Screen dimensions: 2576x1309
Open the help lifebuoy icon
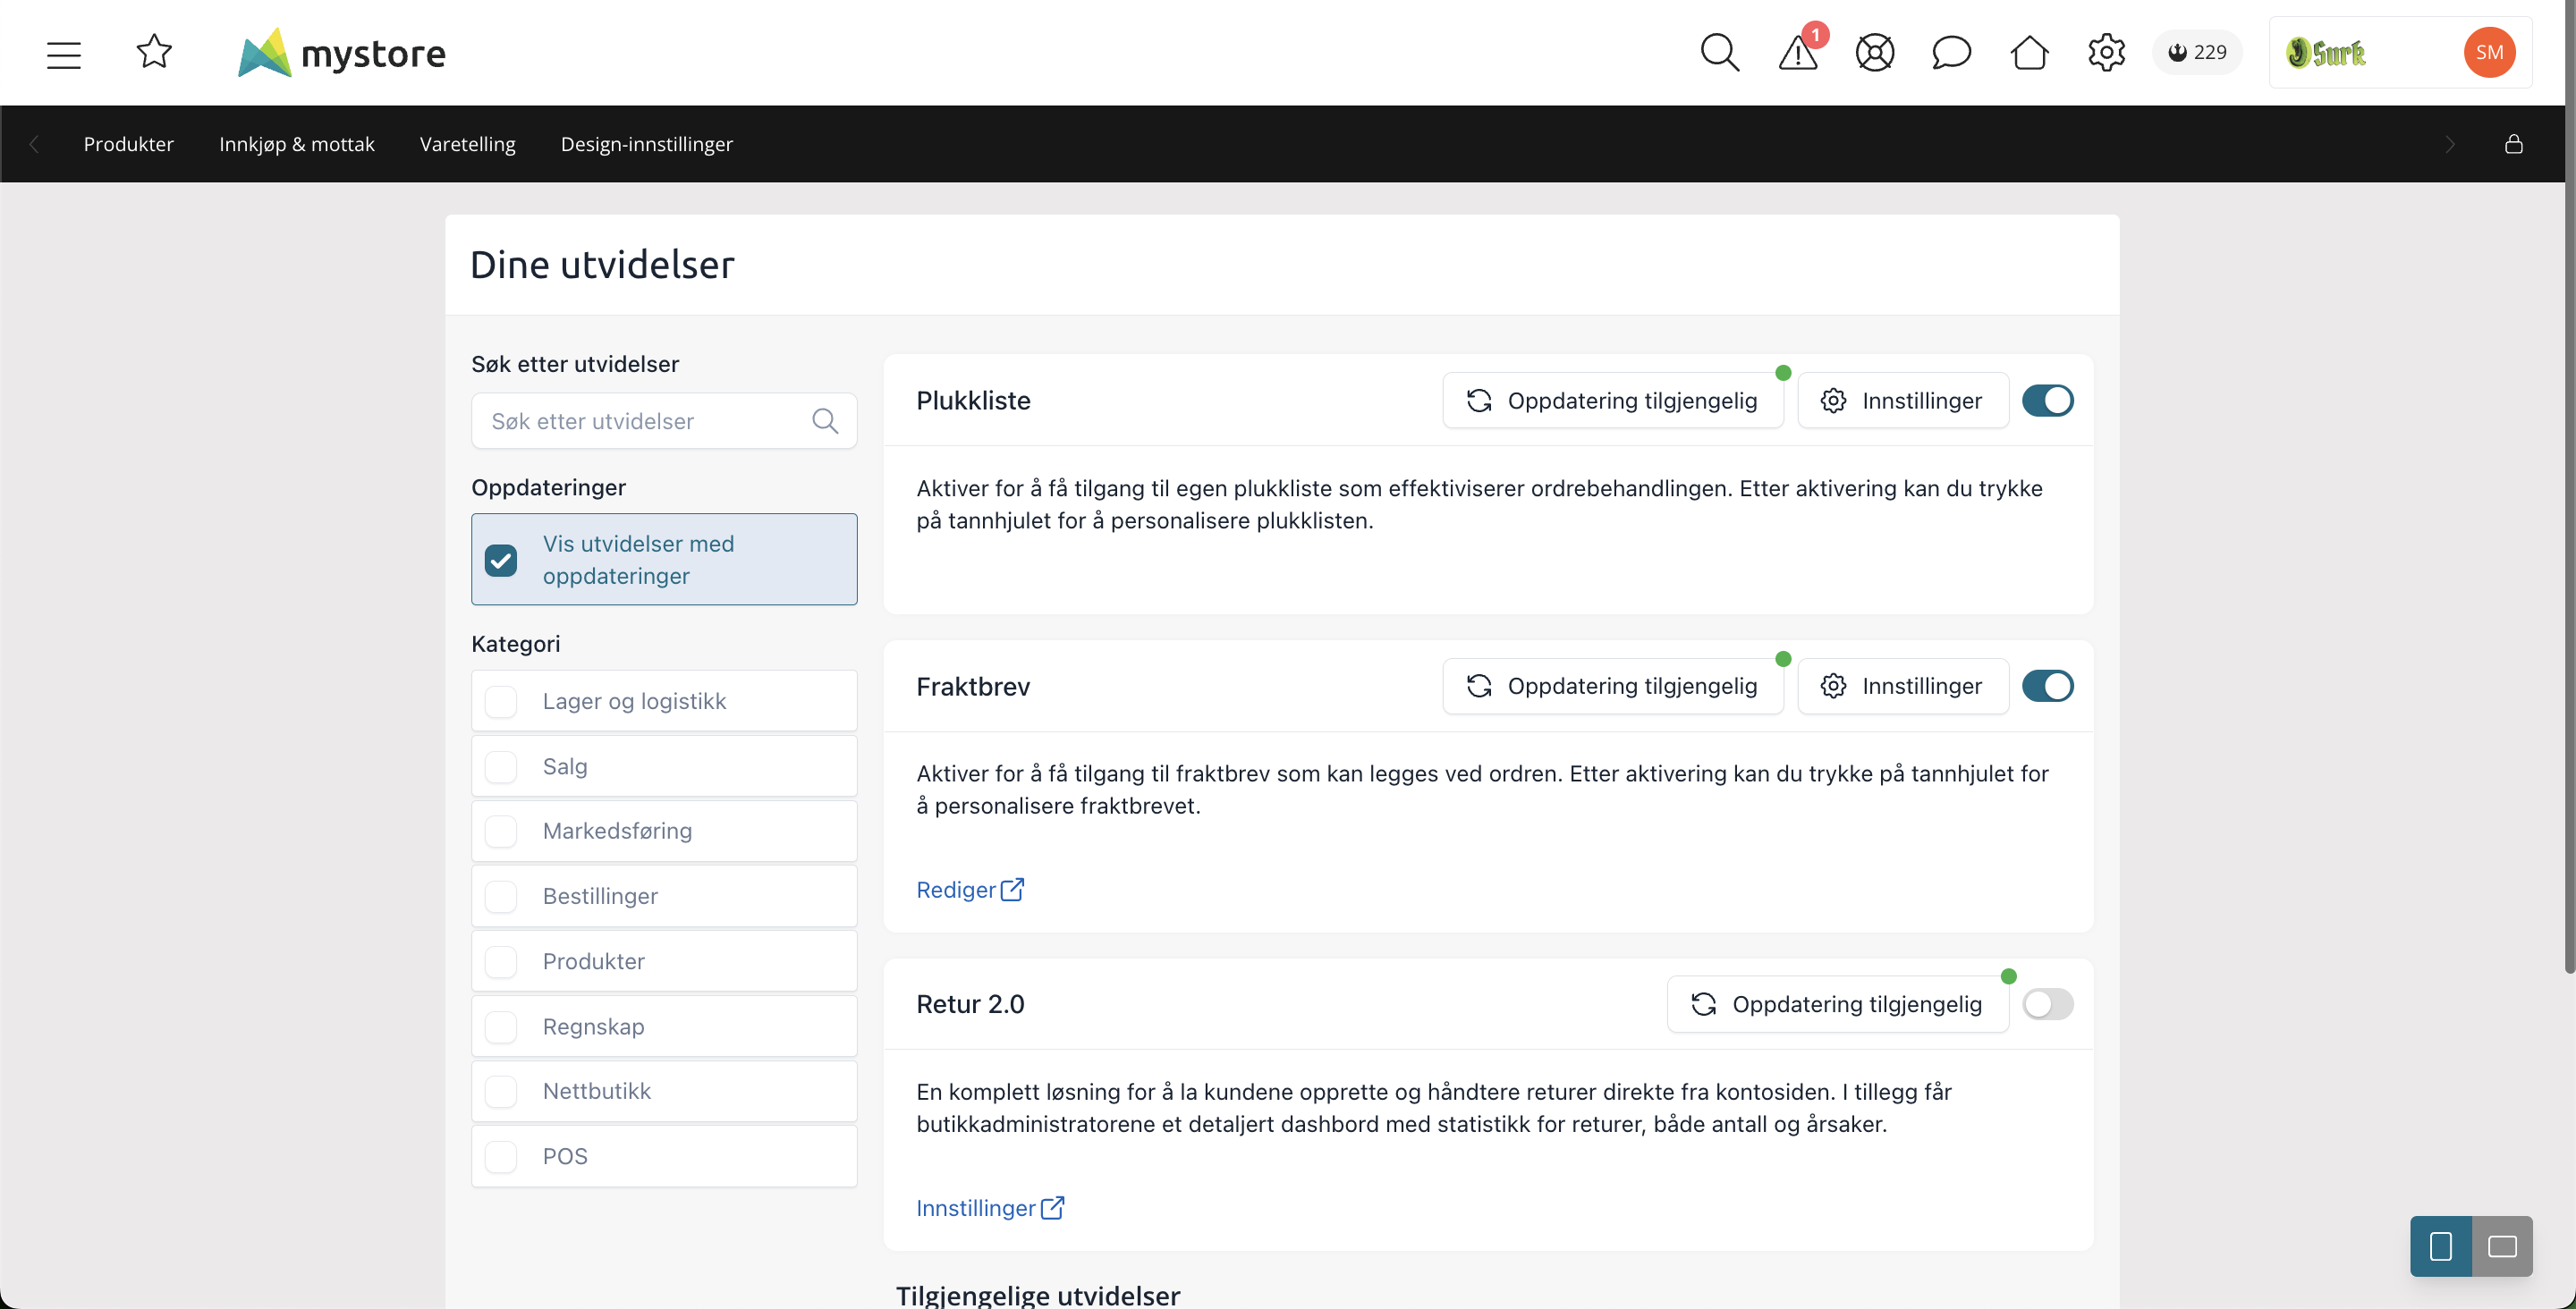pos(1875,52)
